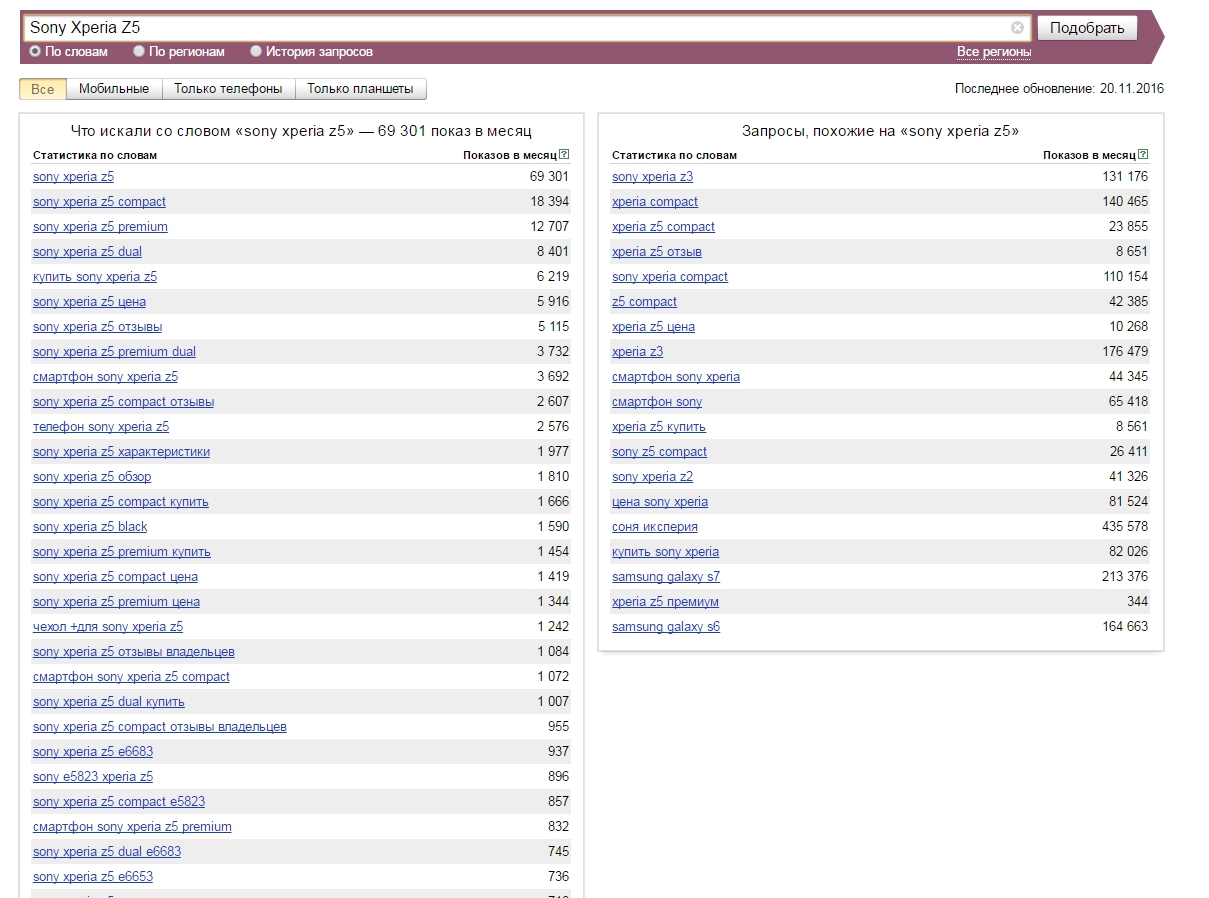This screenshot has width=1209, height=898.
Task: Open the 'sony xperia z5 dual e6683' link
Action: tap(107, 852)
